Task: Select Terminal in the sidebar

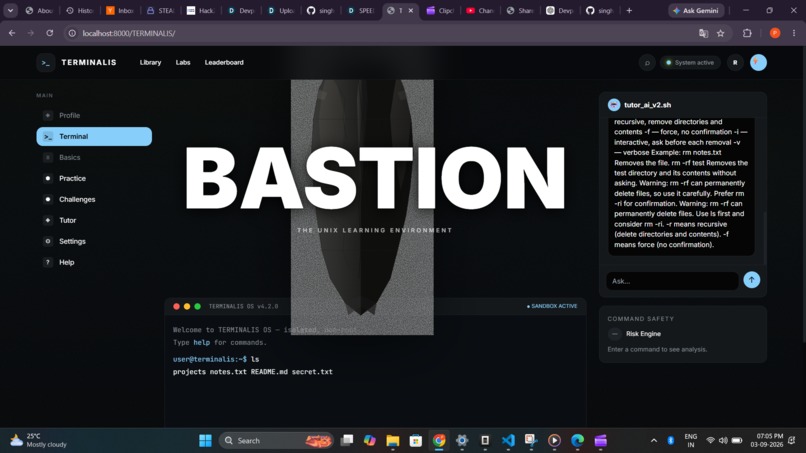Action: coord(94,137)
